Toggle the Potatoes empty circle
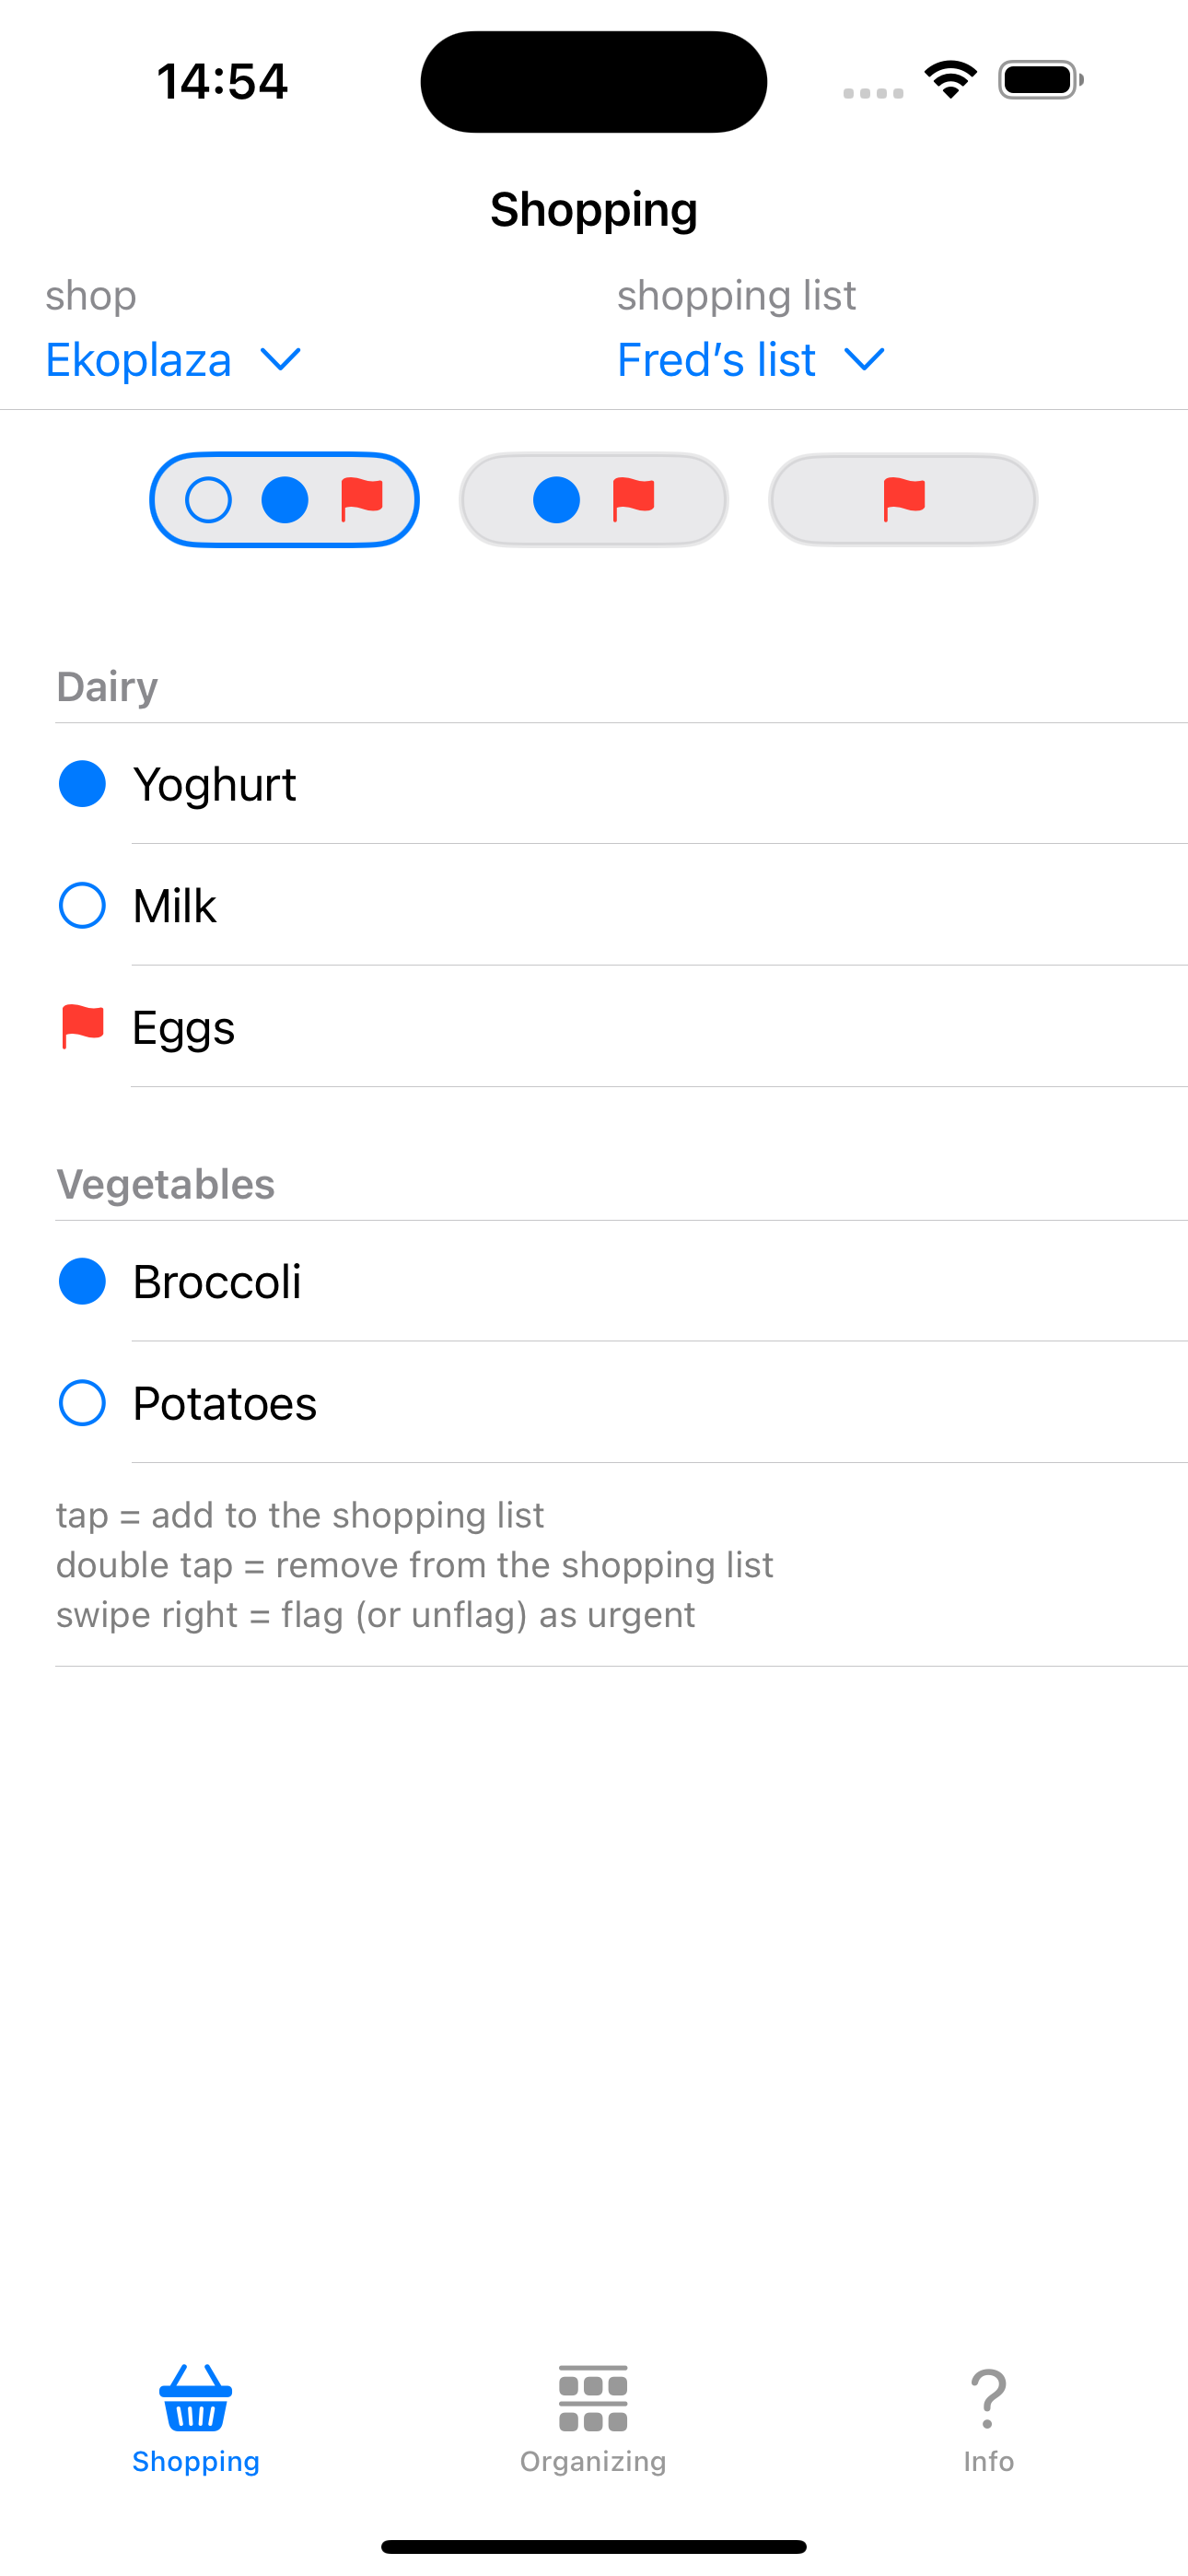Screen dimensions: 1188x2576 tap(82, 1402)
